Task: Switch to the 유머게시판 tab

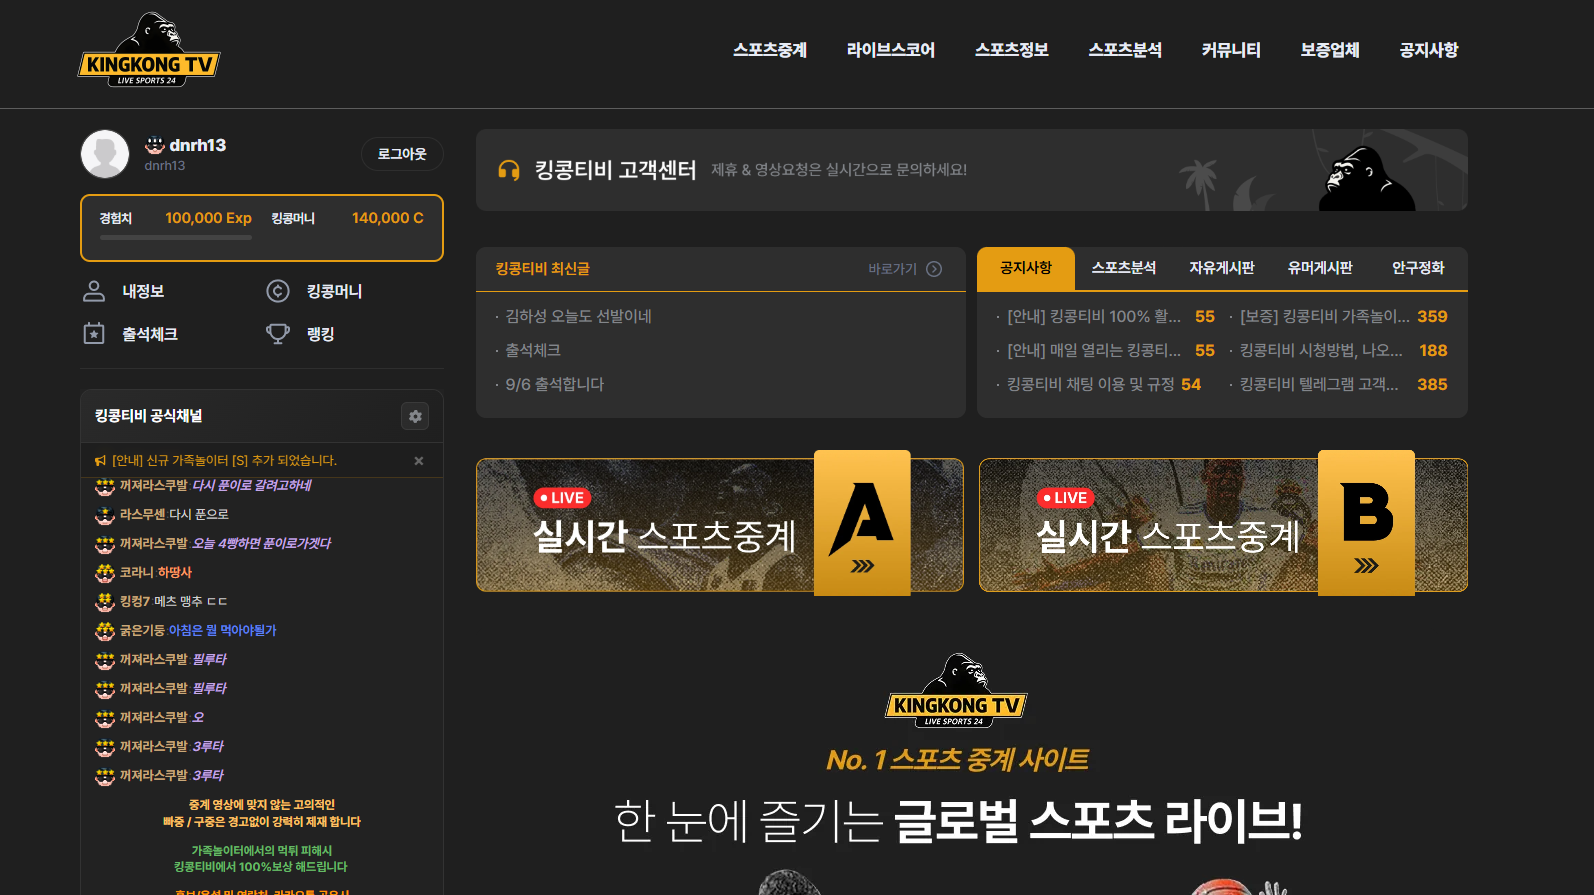Action: click(x=1320, y=268)
